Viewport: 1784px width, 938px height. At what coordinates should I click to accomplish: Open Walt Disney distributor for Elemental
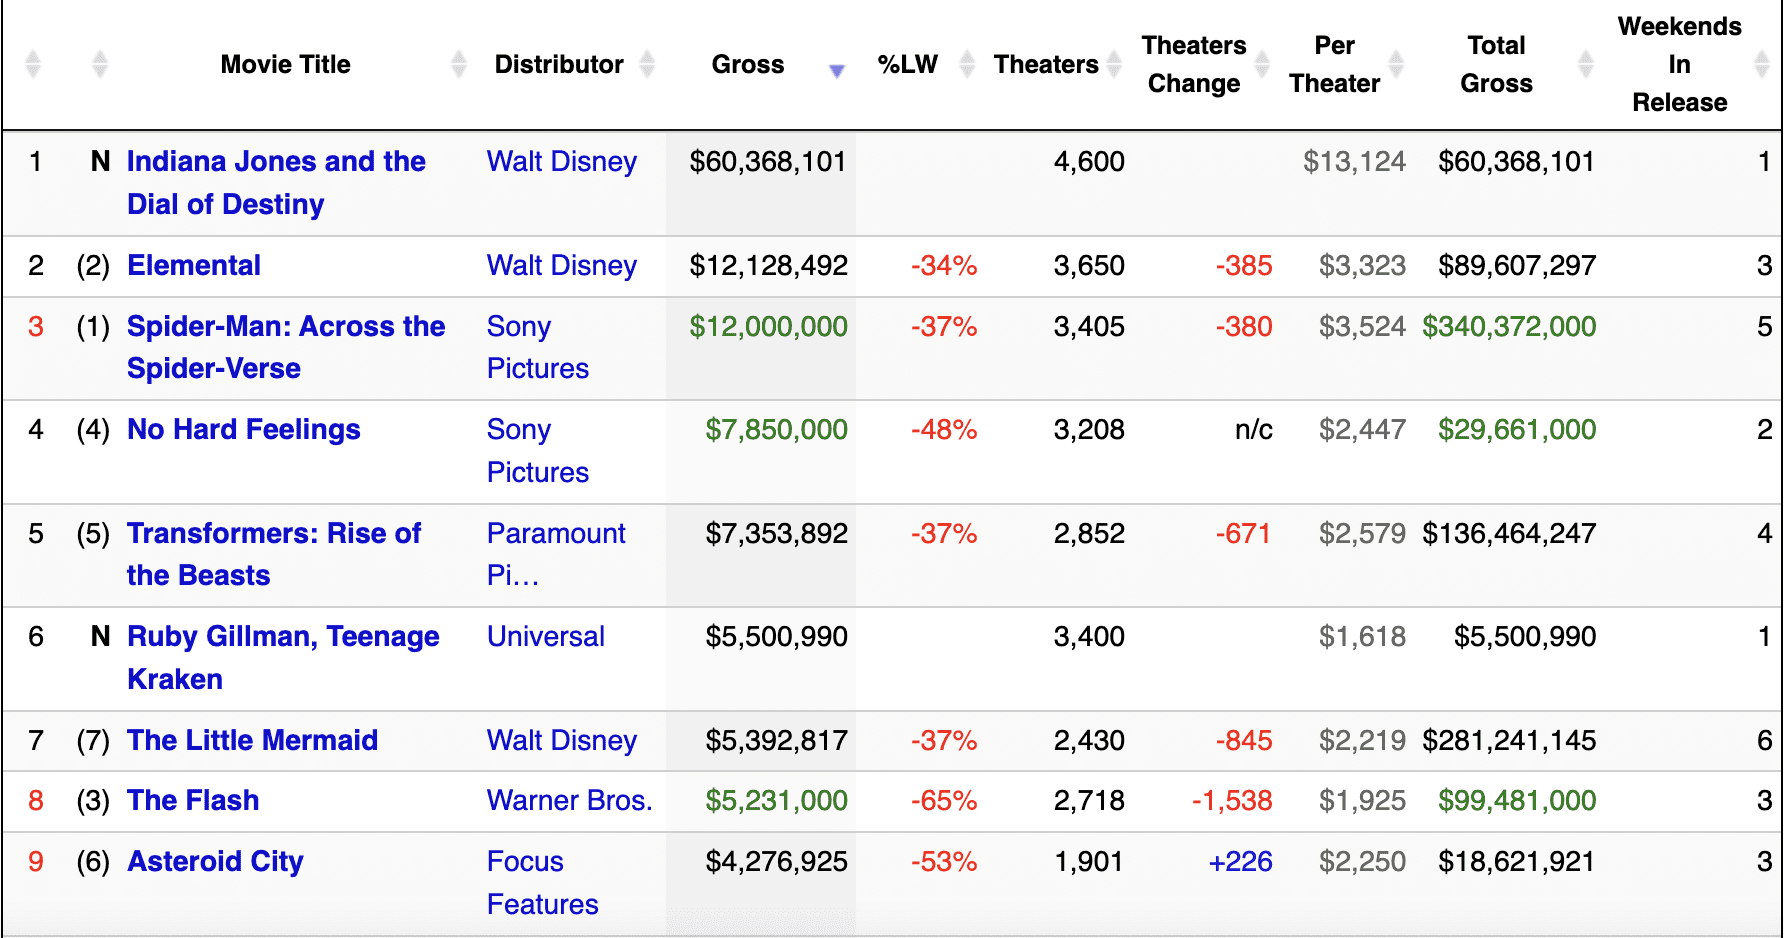click(562, 265)
